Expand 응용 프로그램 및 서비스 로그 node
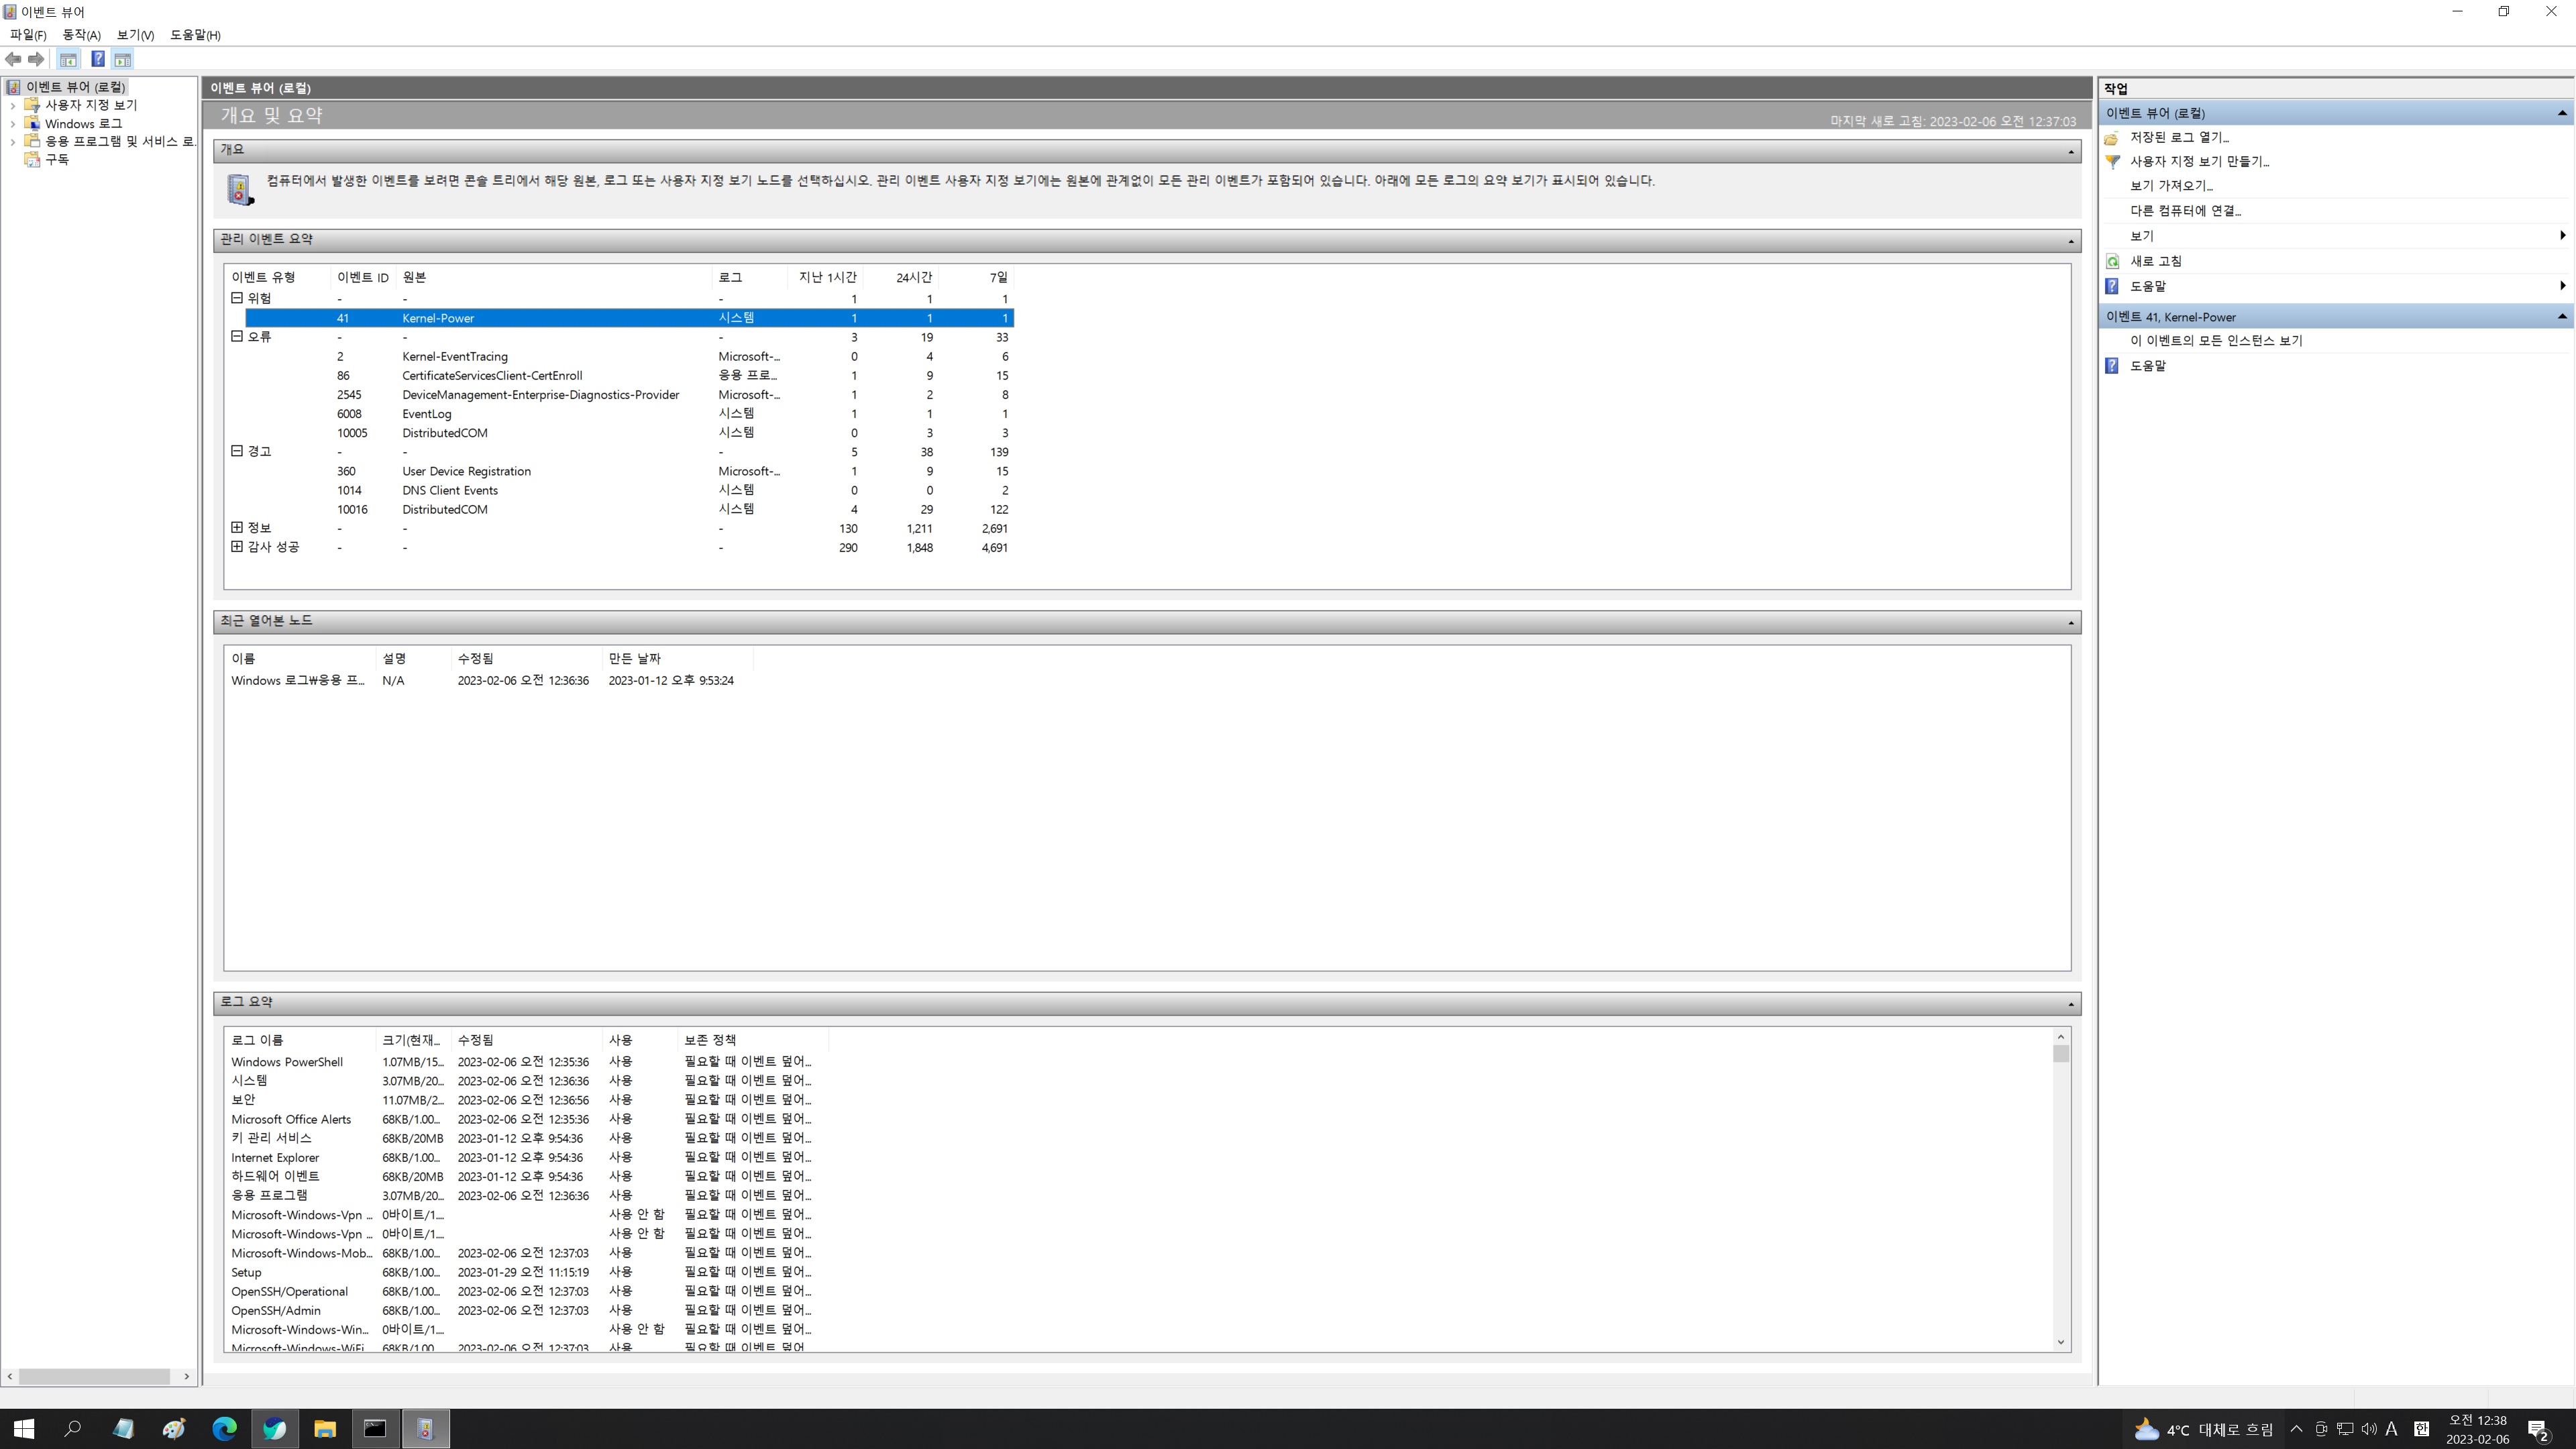The image size is (2576, 1449). [x=12, y=142]
